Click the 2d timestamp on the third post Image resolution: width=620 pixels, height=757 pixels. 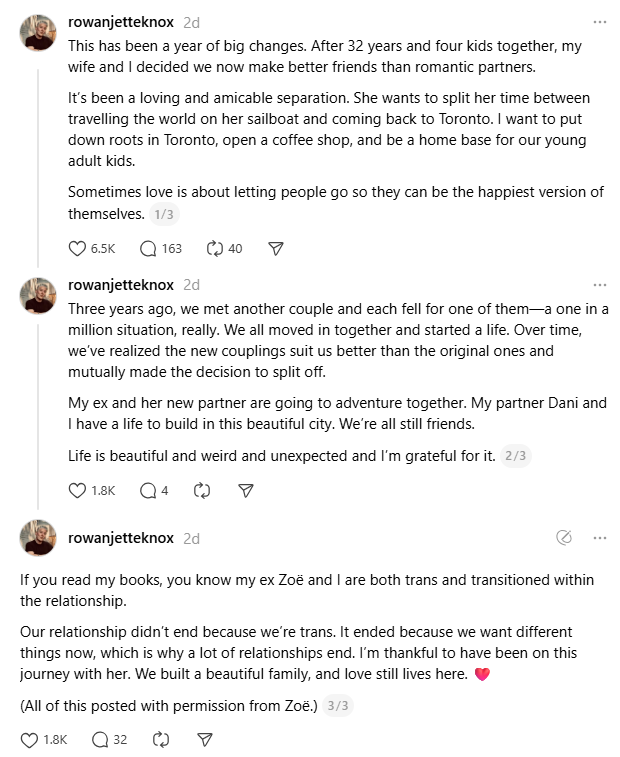[x=191, y=538]
